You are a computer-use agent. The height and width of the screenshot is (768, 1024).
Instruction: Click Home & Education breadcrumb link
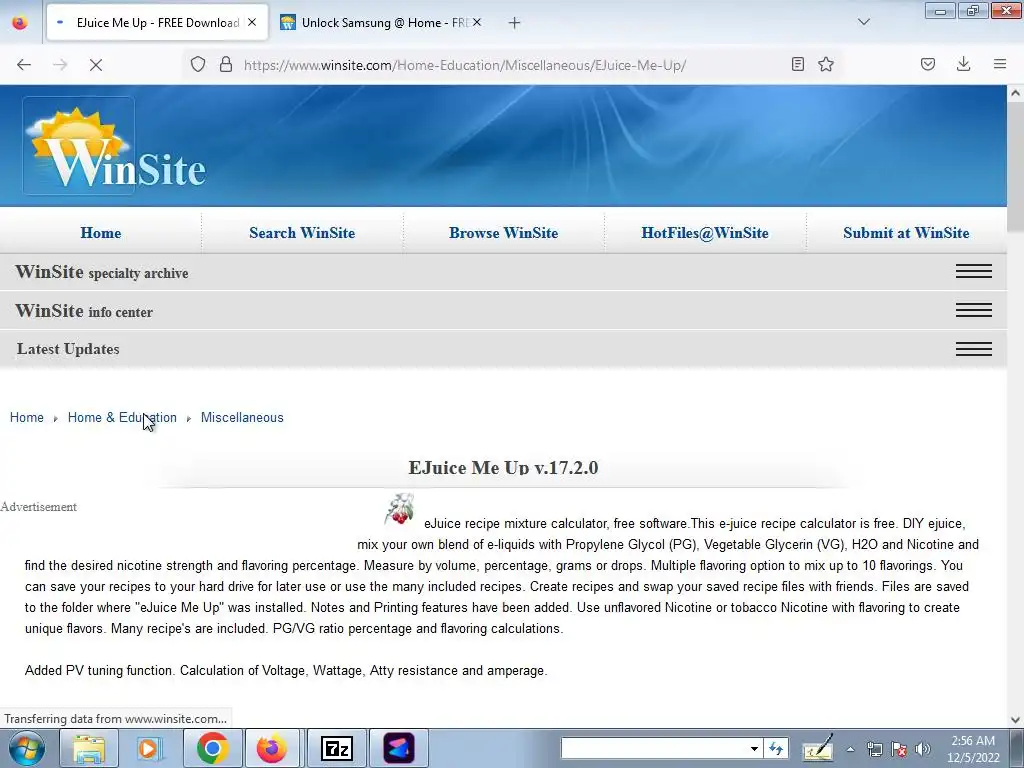click(122, 417)
